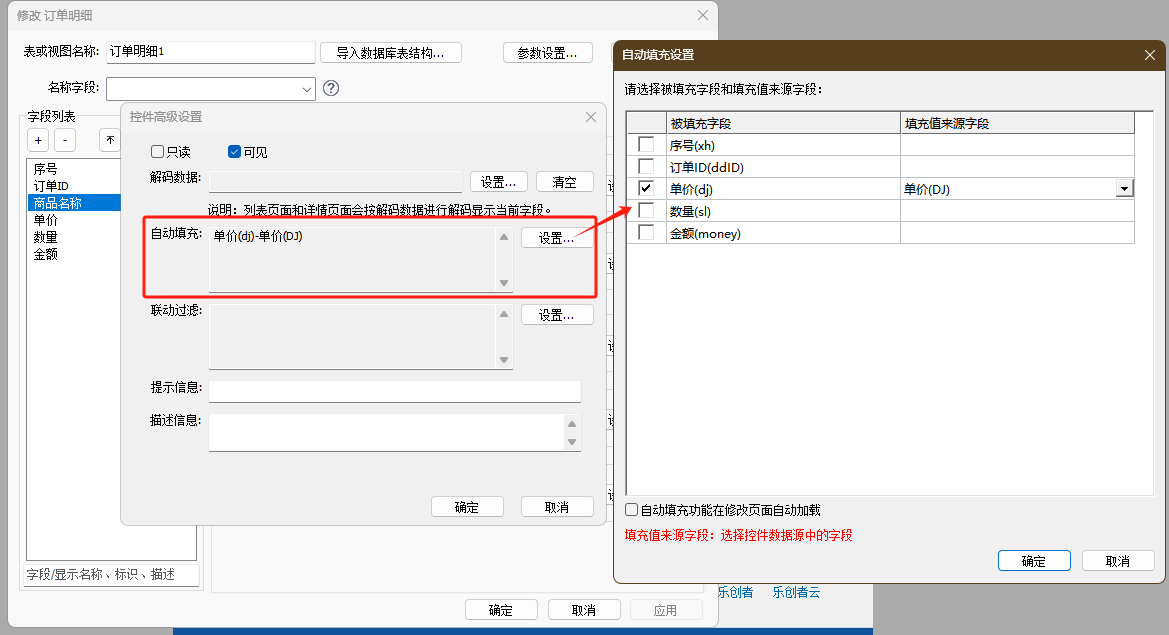Click 清空 to clear decode data
1169x635 pixels.
[564, 182]
